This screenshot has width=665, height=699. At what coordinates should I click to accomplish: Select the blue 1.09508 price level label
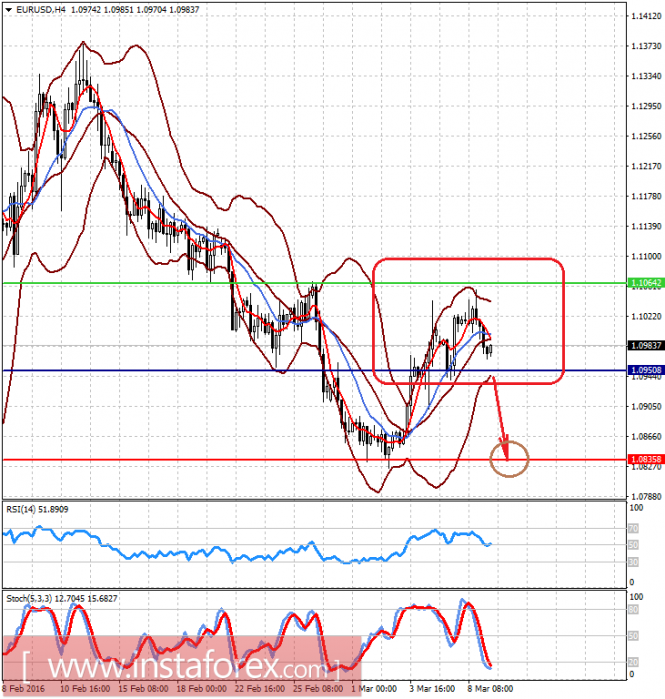(x=646, y=370)
